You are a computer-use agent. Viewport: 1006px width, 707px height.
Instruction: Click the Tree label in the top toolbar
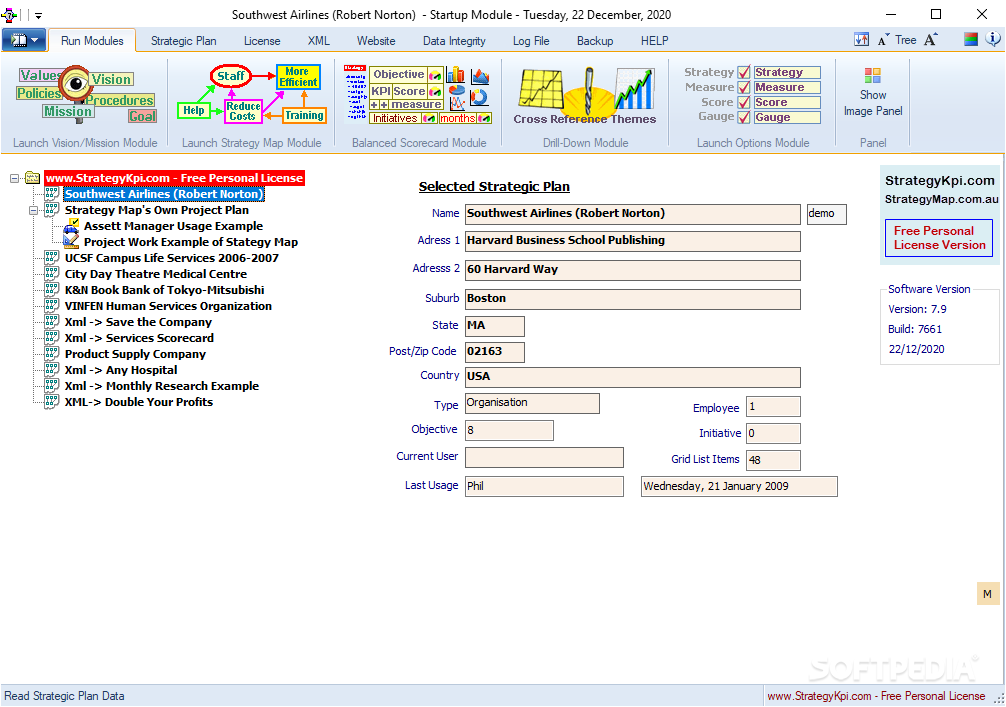click(x=905, y=40)
